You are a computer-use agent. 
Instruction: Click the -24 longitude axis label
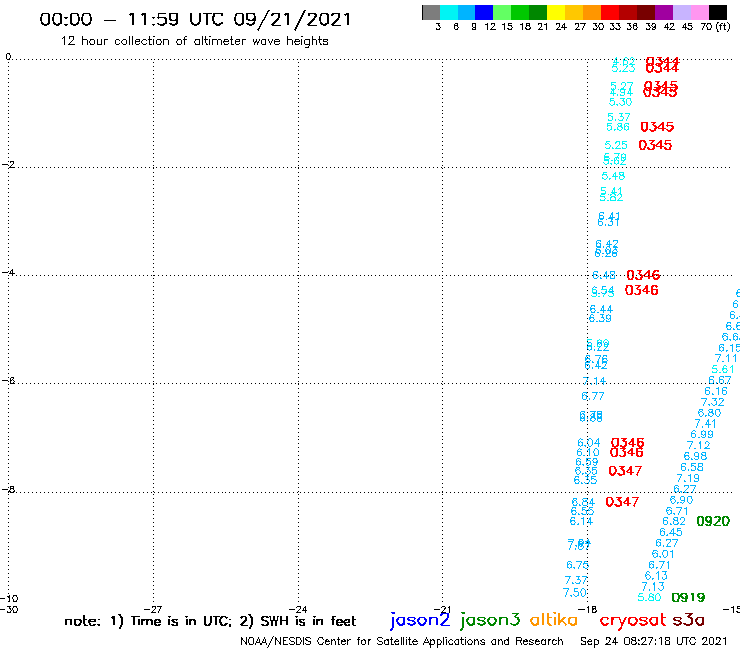coord(298,610)
